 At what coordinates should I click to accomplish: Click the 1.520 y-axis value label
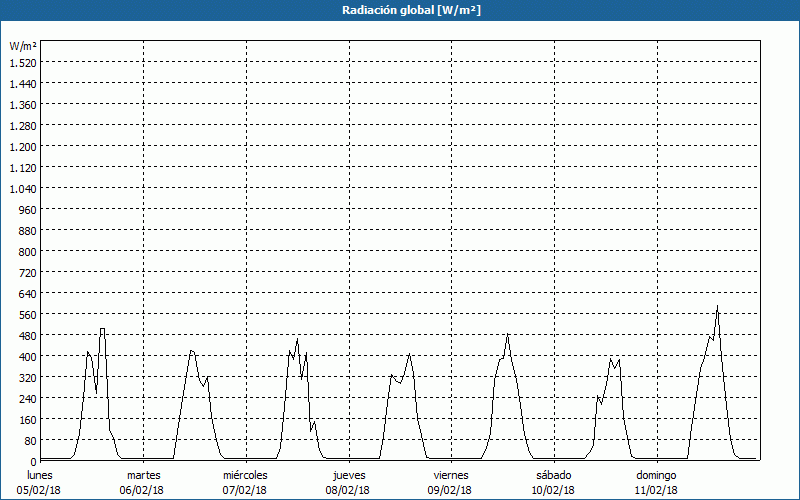click(x=22, y=62)
